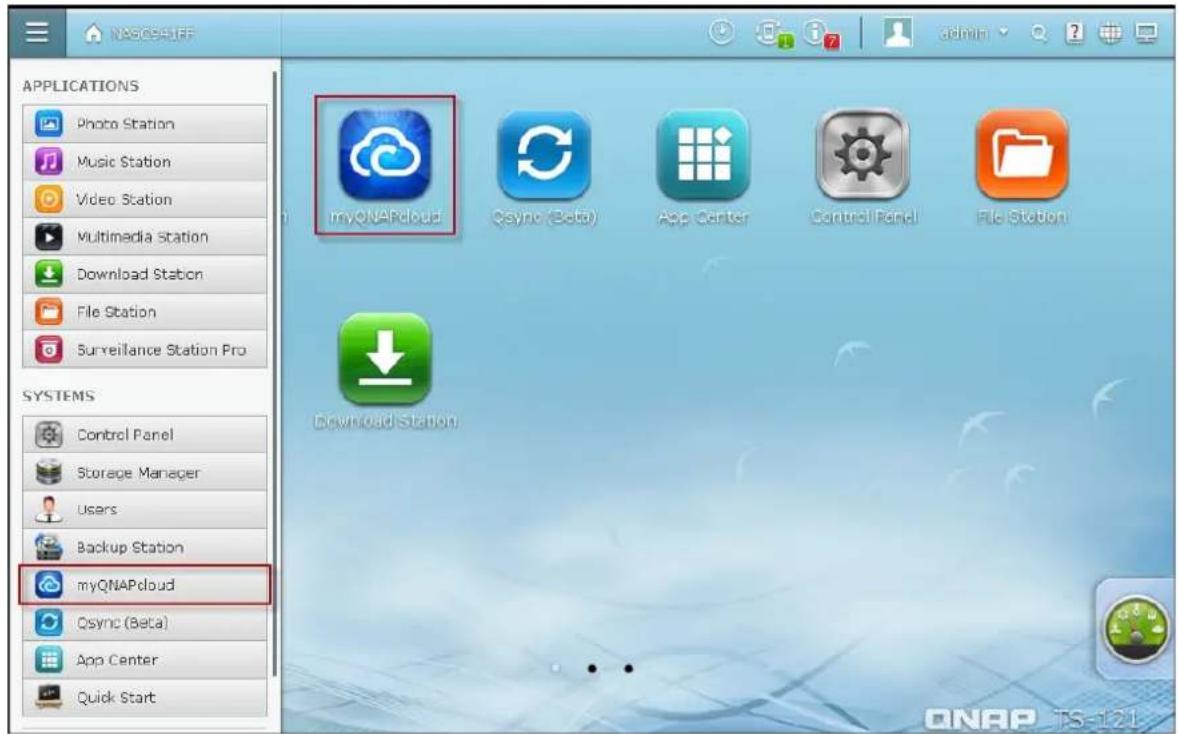Open the App Center desktop icon
1178x734 pixels.
pos(703,167)
